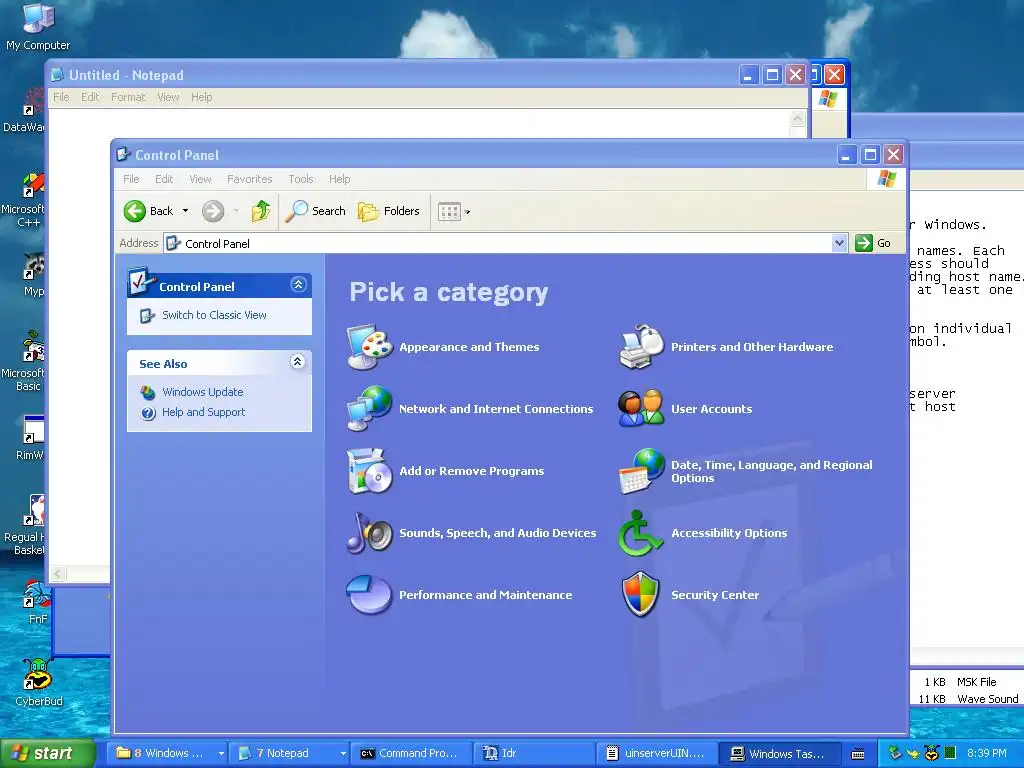This screenshot has height=768, width=1024.
Task: Click Sounds, Speech, and Audio Devices icon
Action: click(x=370, y=533)
